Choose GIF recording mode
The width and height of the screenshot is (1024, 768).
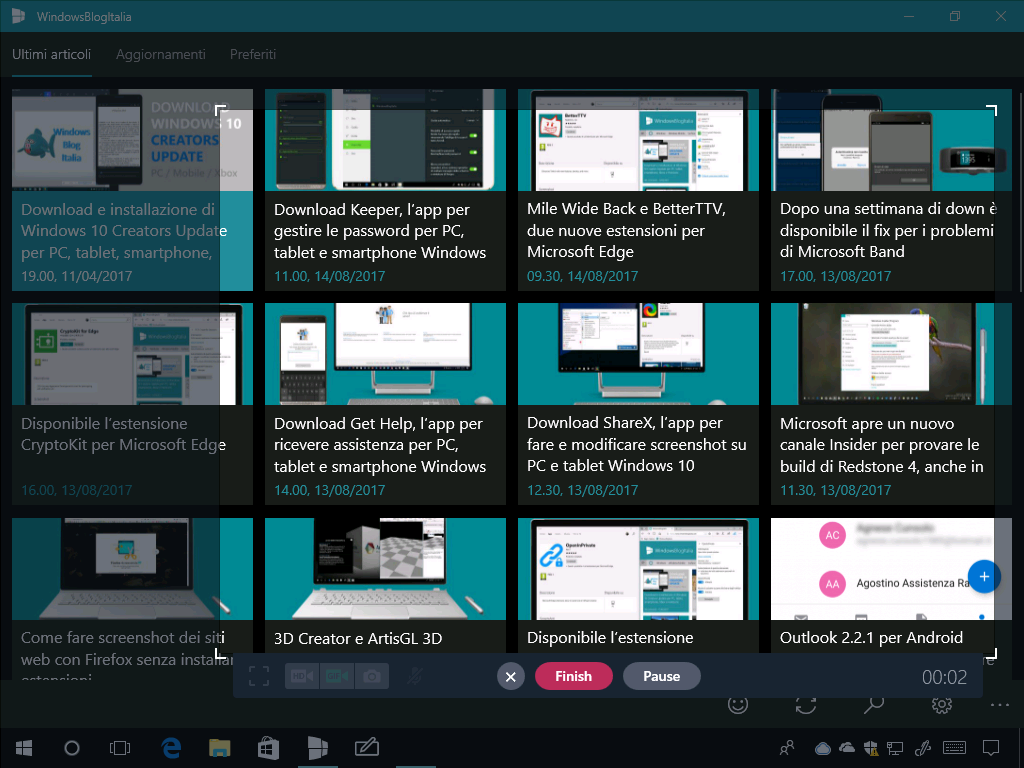pyautogui.click(x=337, y=677)
